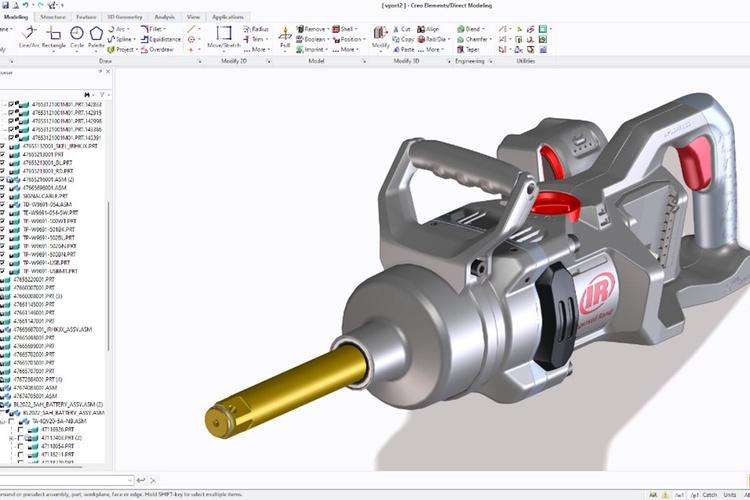The width and height of the screenshot is (750, 500).
Task: Toggle checkbox for 47655121001M01.PRT.142915
Action: [11, 112]
